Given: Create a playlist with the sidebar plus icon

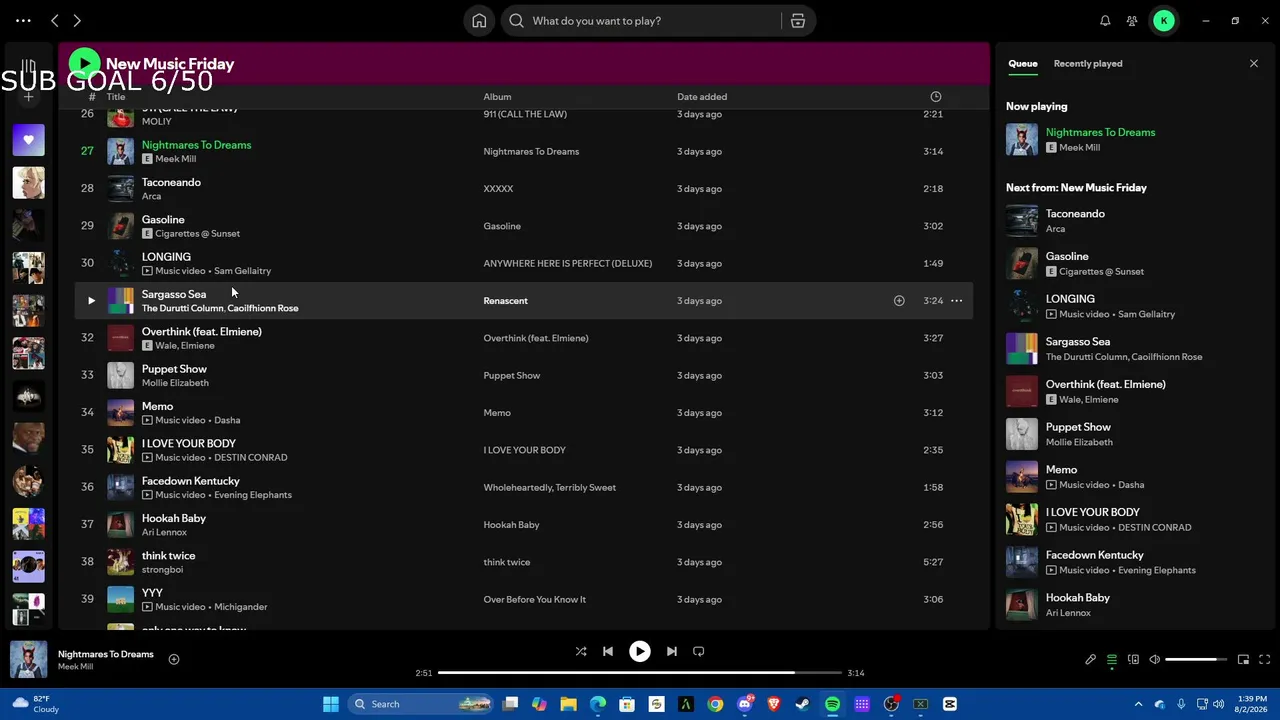Looking at the screenshot, I should tap(28, 96).
